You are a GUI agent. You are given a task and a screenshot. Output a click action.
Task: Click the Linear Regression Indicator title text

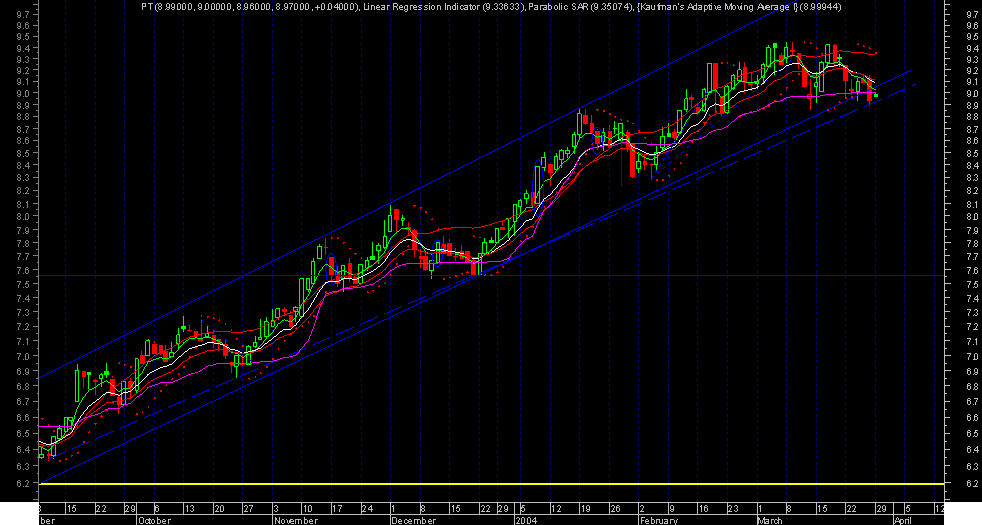(444, 7)
